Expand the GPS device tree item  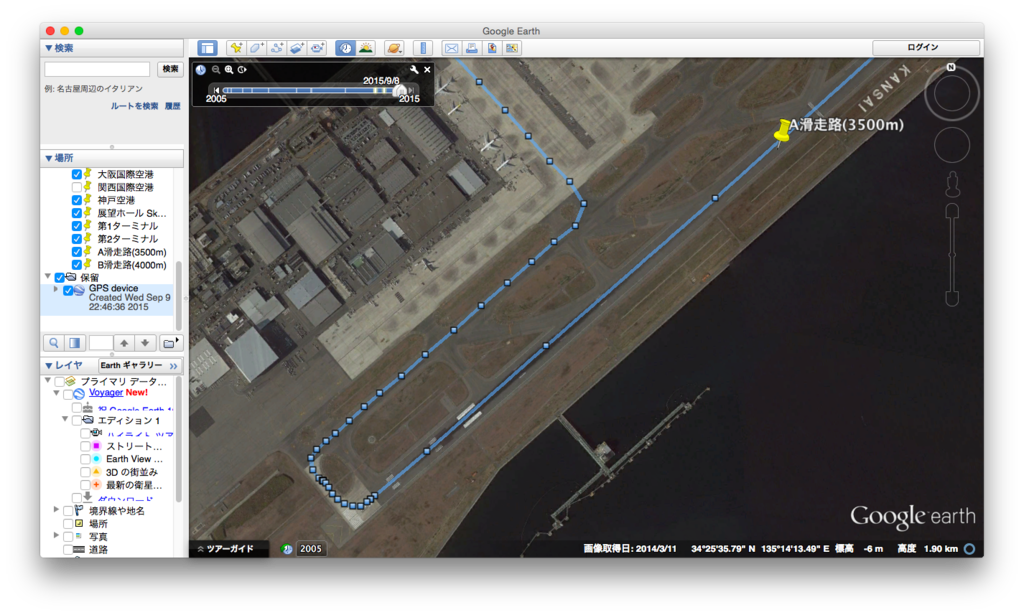click(x=56, y=289)
